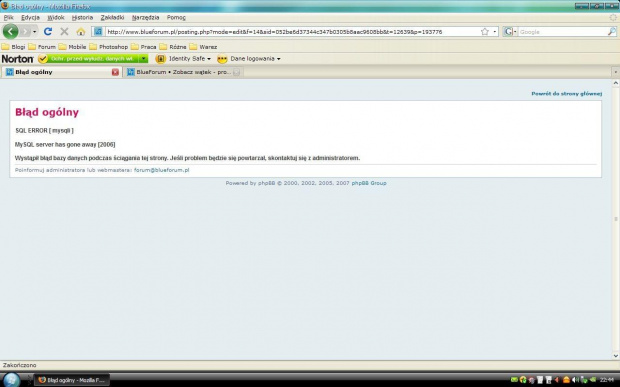Open the Edycja menu
Screen dimensions: 620x387
(30, 17)
